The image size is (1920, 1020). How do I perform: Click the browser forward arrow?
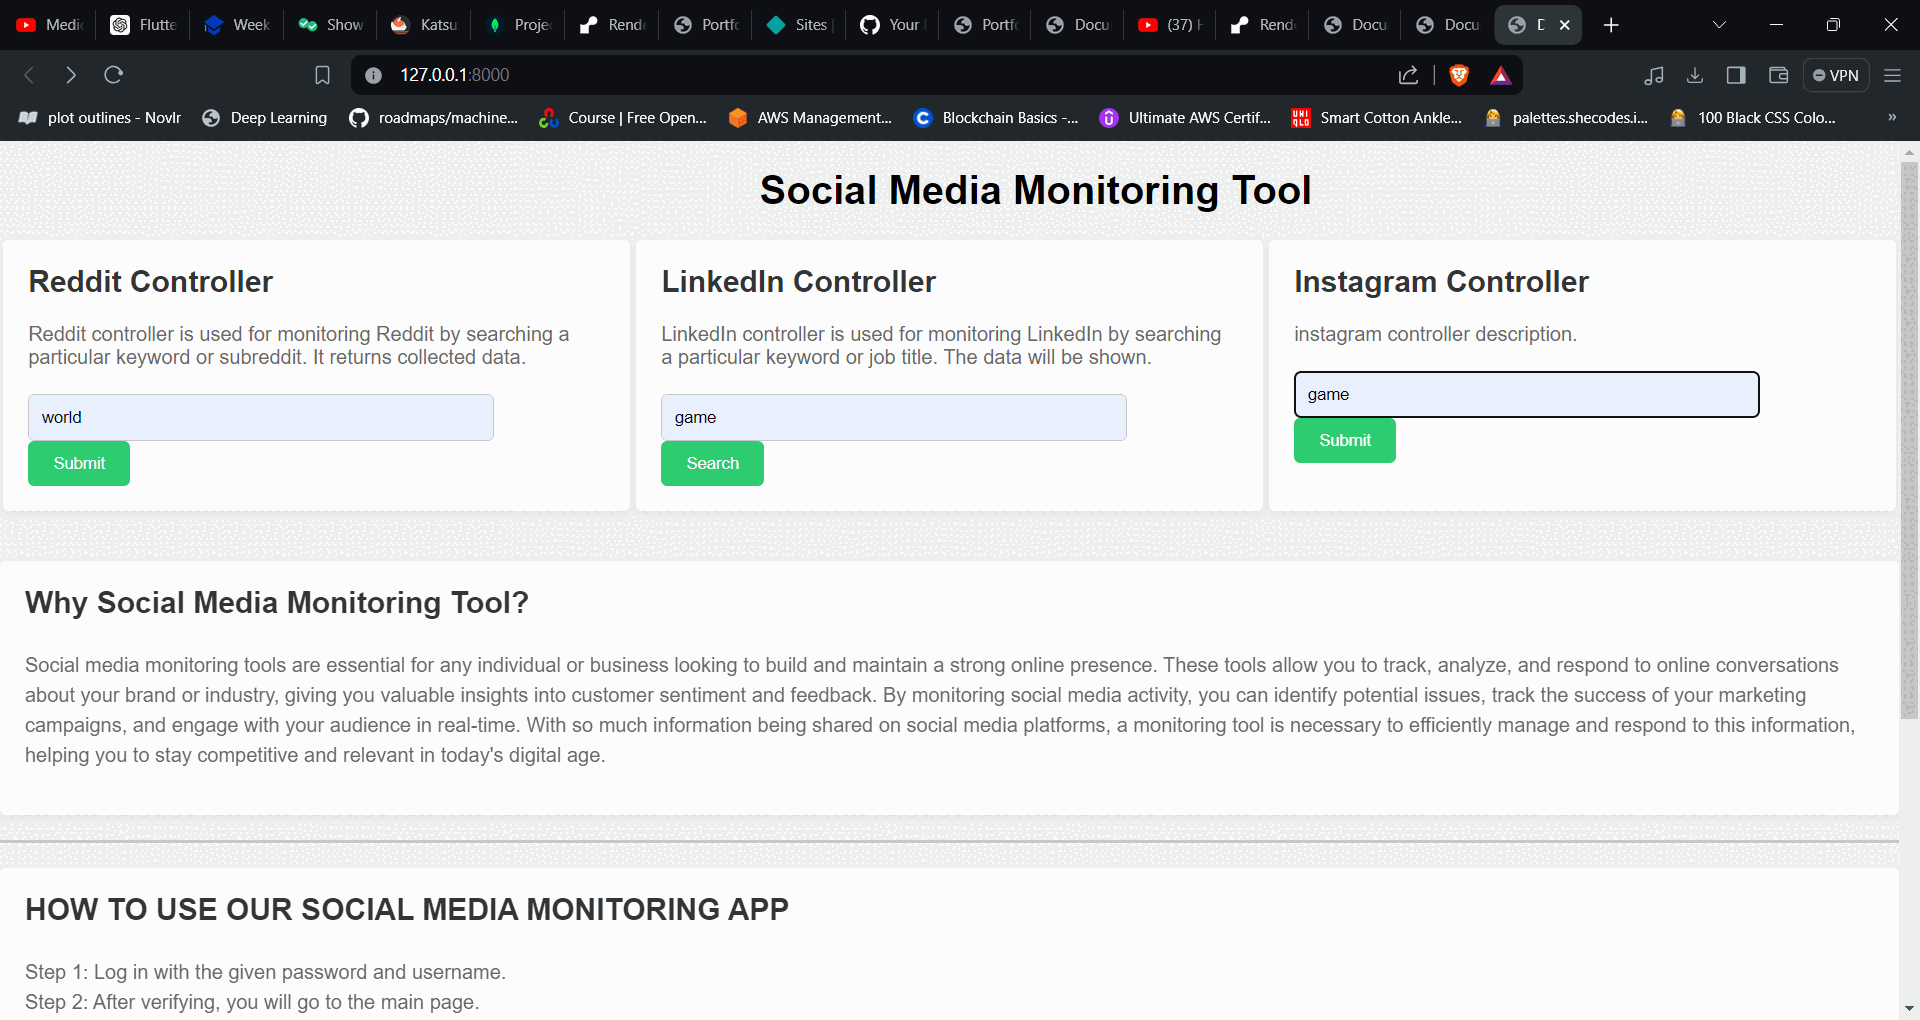71,75
